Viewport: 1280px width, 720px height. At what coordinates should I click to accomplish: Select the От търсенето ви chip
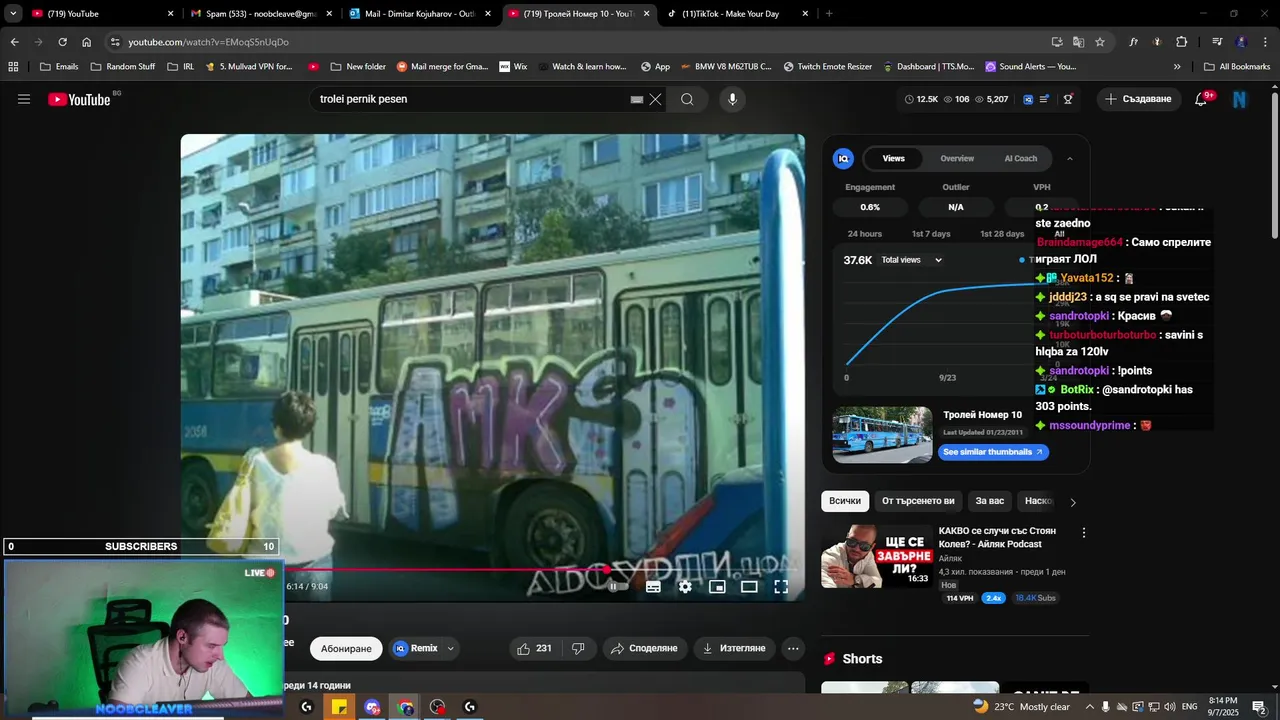(x=918, y=501)
